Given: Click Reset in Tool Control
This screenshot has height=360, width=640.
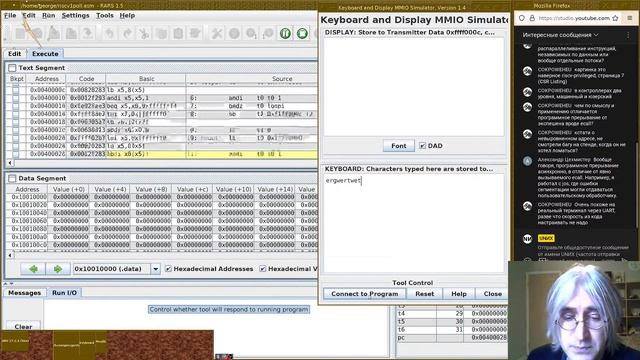Looking at the screenshot, I should [x=424, y=294].
